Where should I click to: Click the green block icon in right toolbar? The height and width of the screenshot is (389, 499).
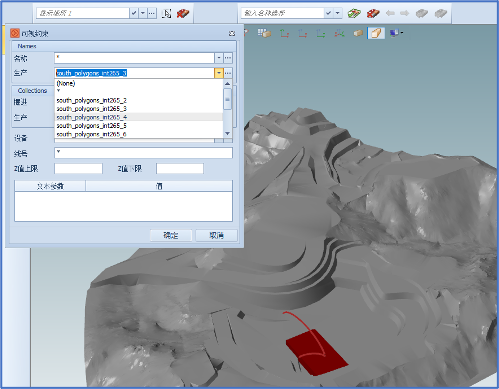point(354,13)
